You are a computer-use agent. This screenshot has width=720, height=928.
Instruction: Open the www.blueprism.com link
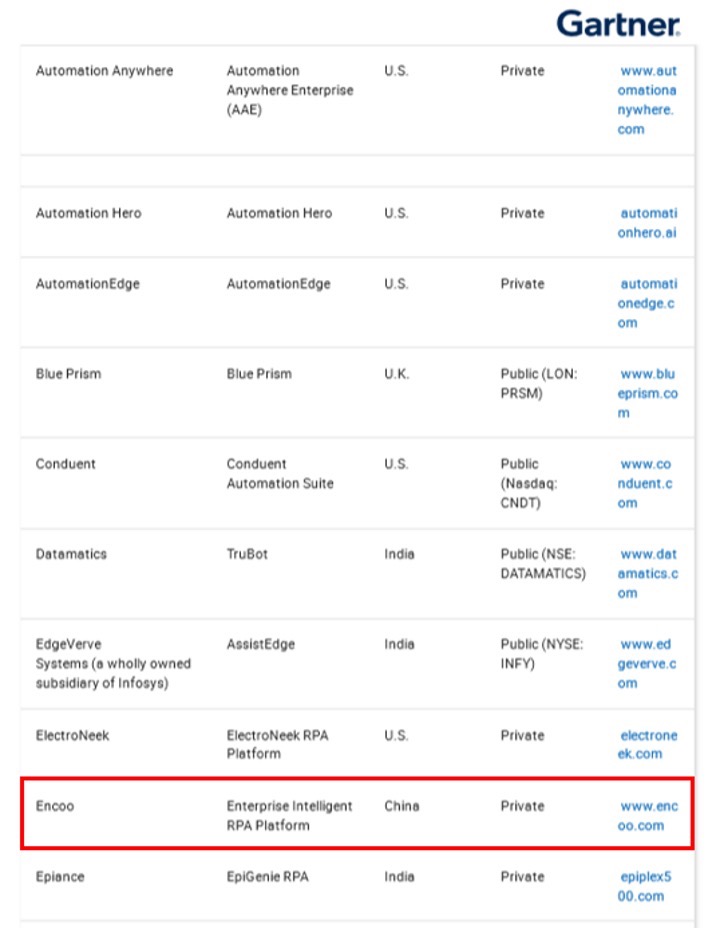(647, 393)
